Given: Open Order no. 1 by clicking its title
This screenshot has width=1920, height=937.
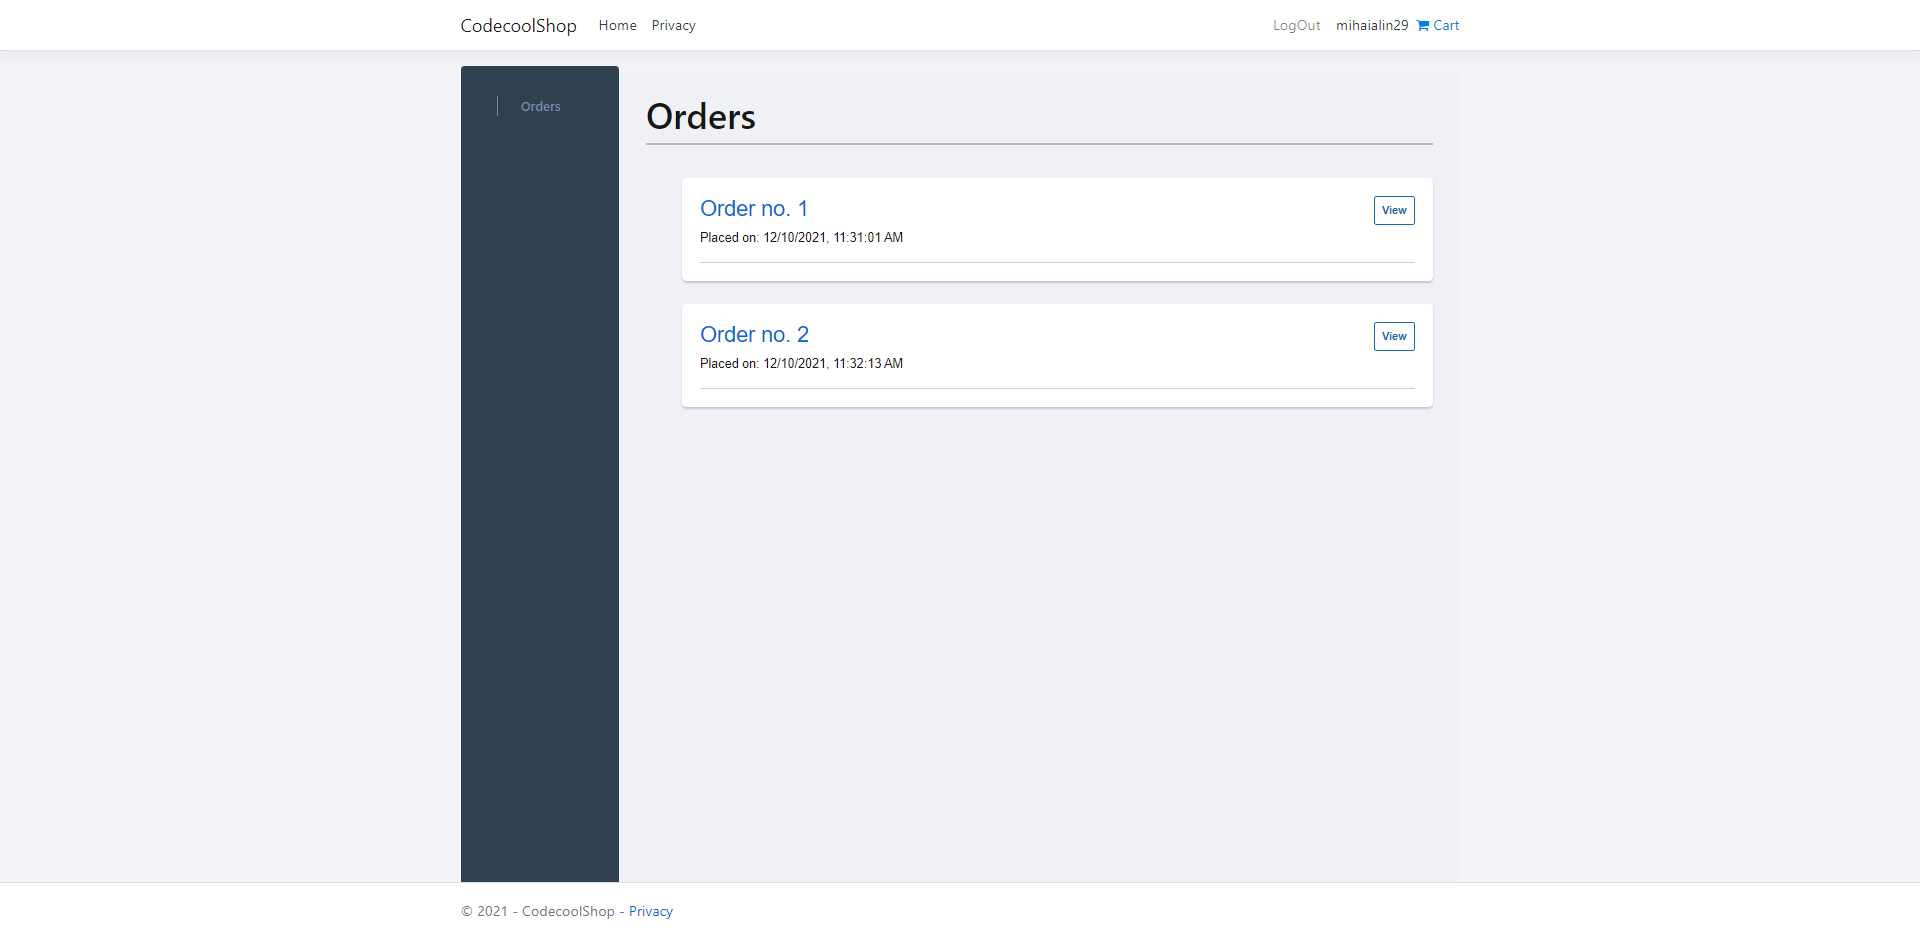Looking at the screenshot, I should [753, 209].
